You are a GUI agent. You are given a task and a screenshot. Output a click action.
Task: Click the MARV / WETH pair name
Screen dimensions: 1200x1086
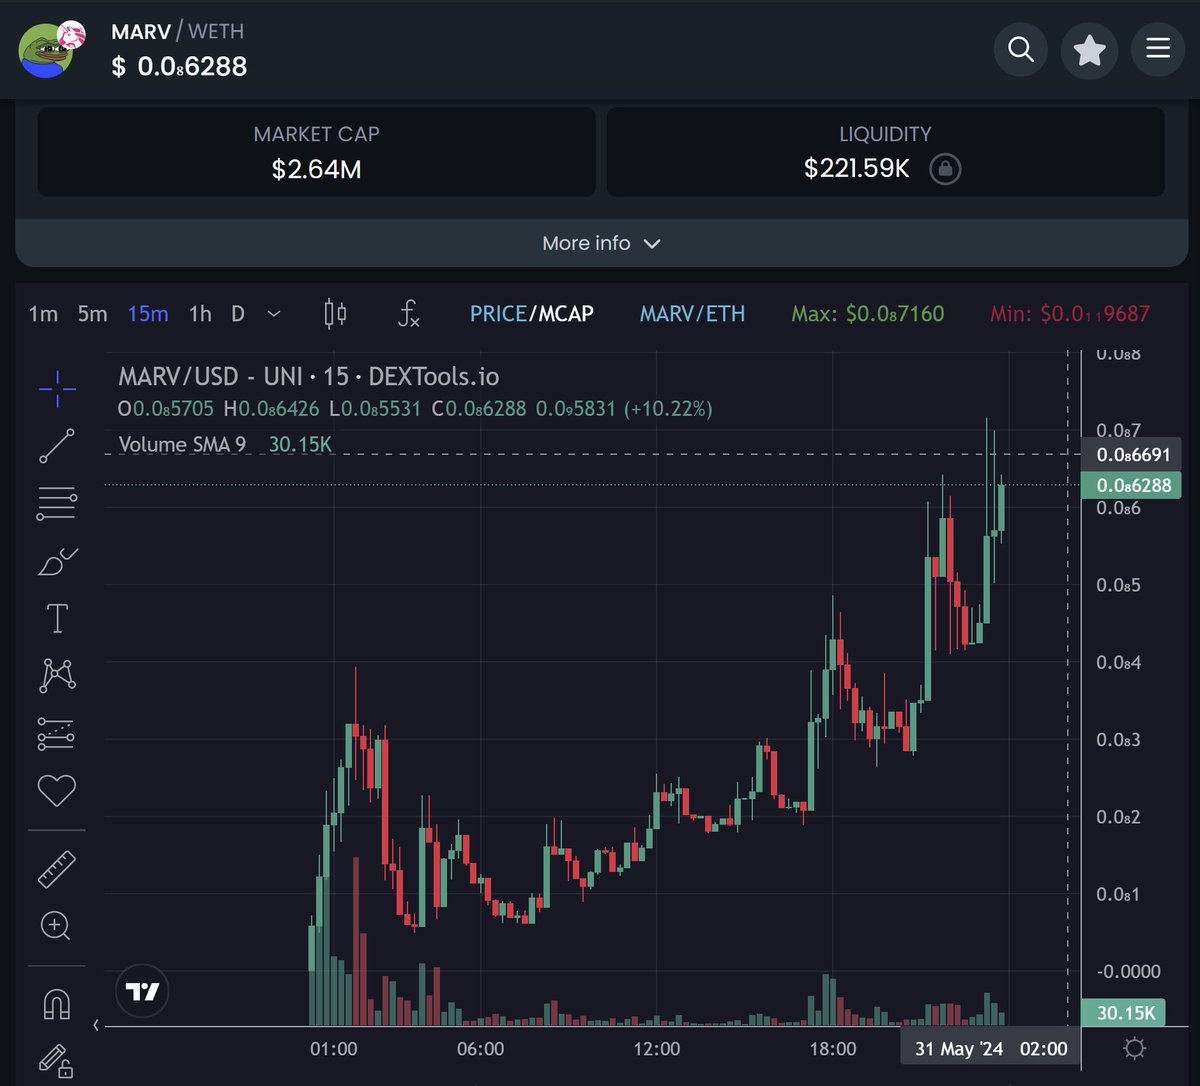tap(177, 31)
